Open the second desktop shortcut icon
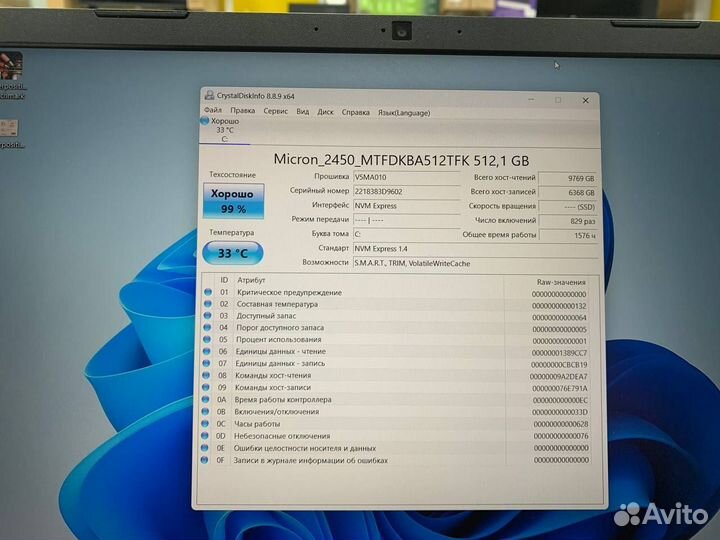The image size is (720, 540). pos(10,128)
